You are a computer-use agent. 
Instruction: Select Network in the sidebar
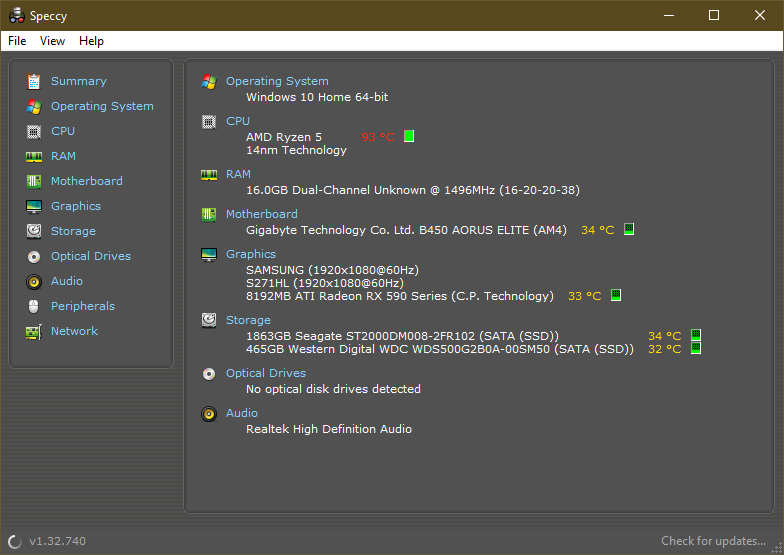[x=74, y=331]
